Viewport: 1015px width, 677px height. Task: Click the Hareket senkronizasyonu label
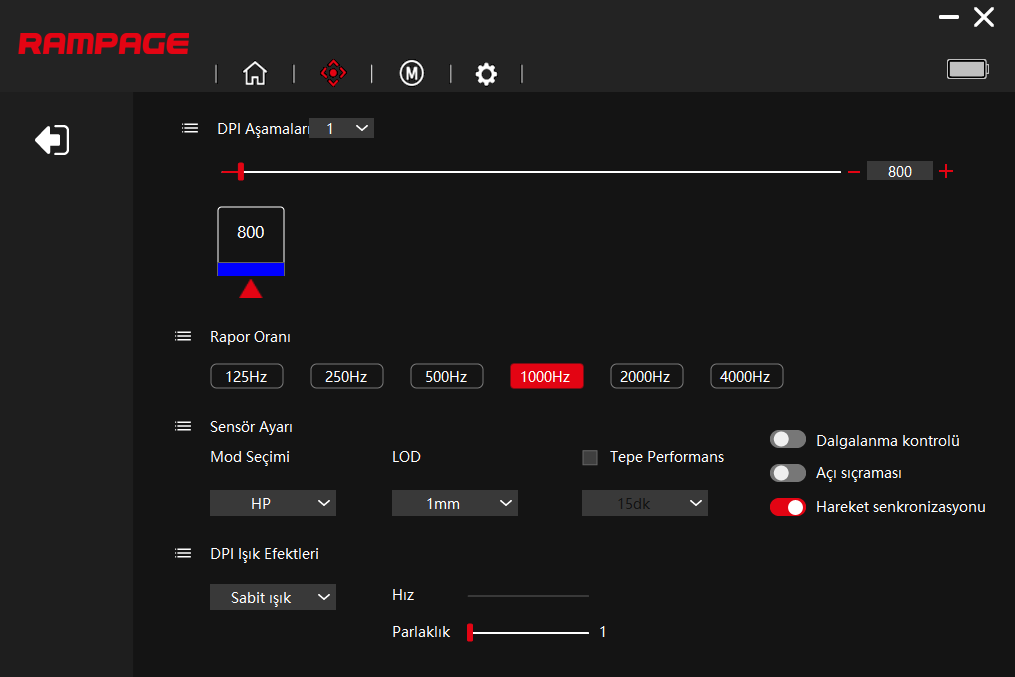tap(900, 507)
